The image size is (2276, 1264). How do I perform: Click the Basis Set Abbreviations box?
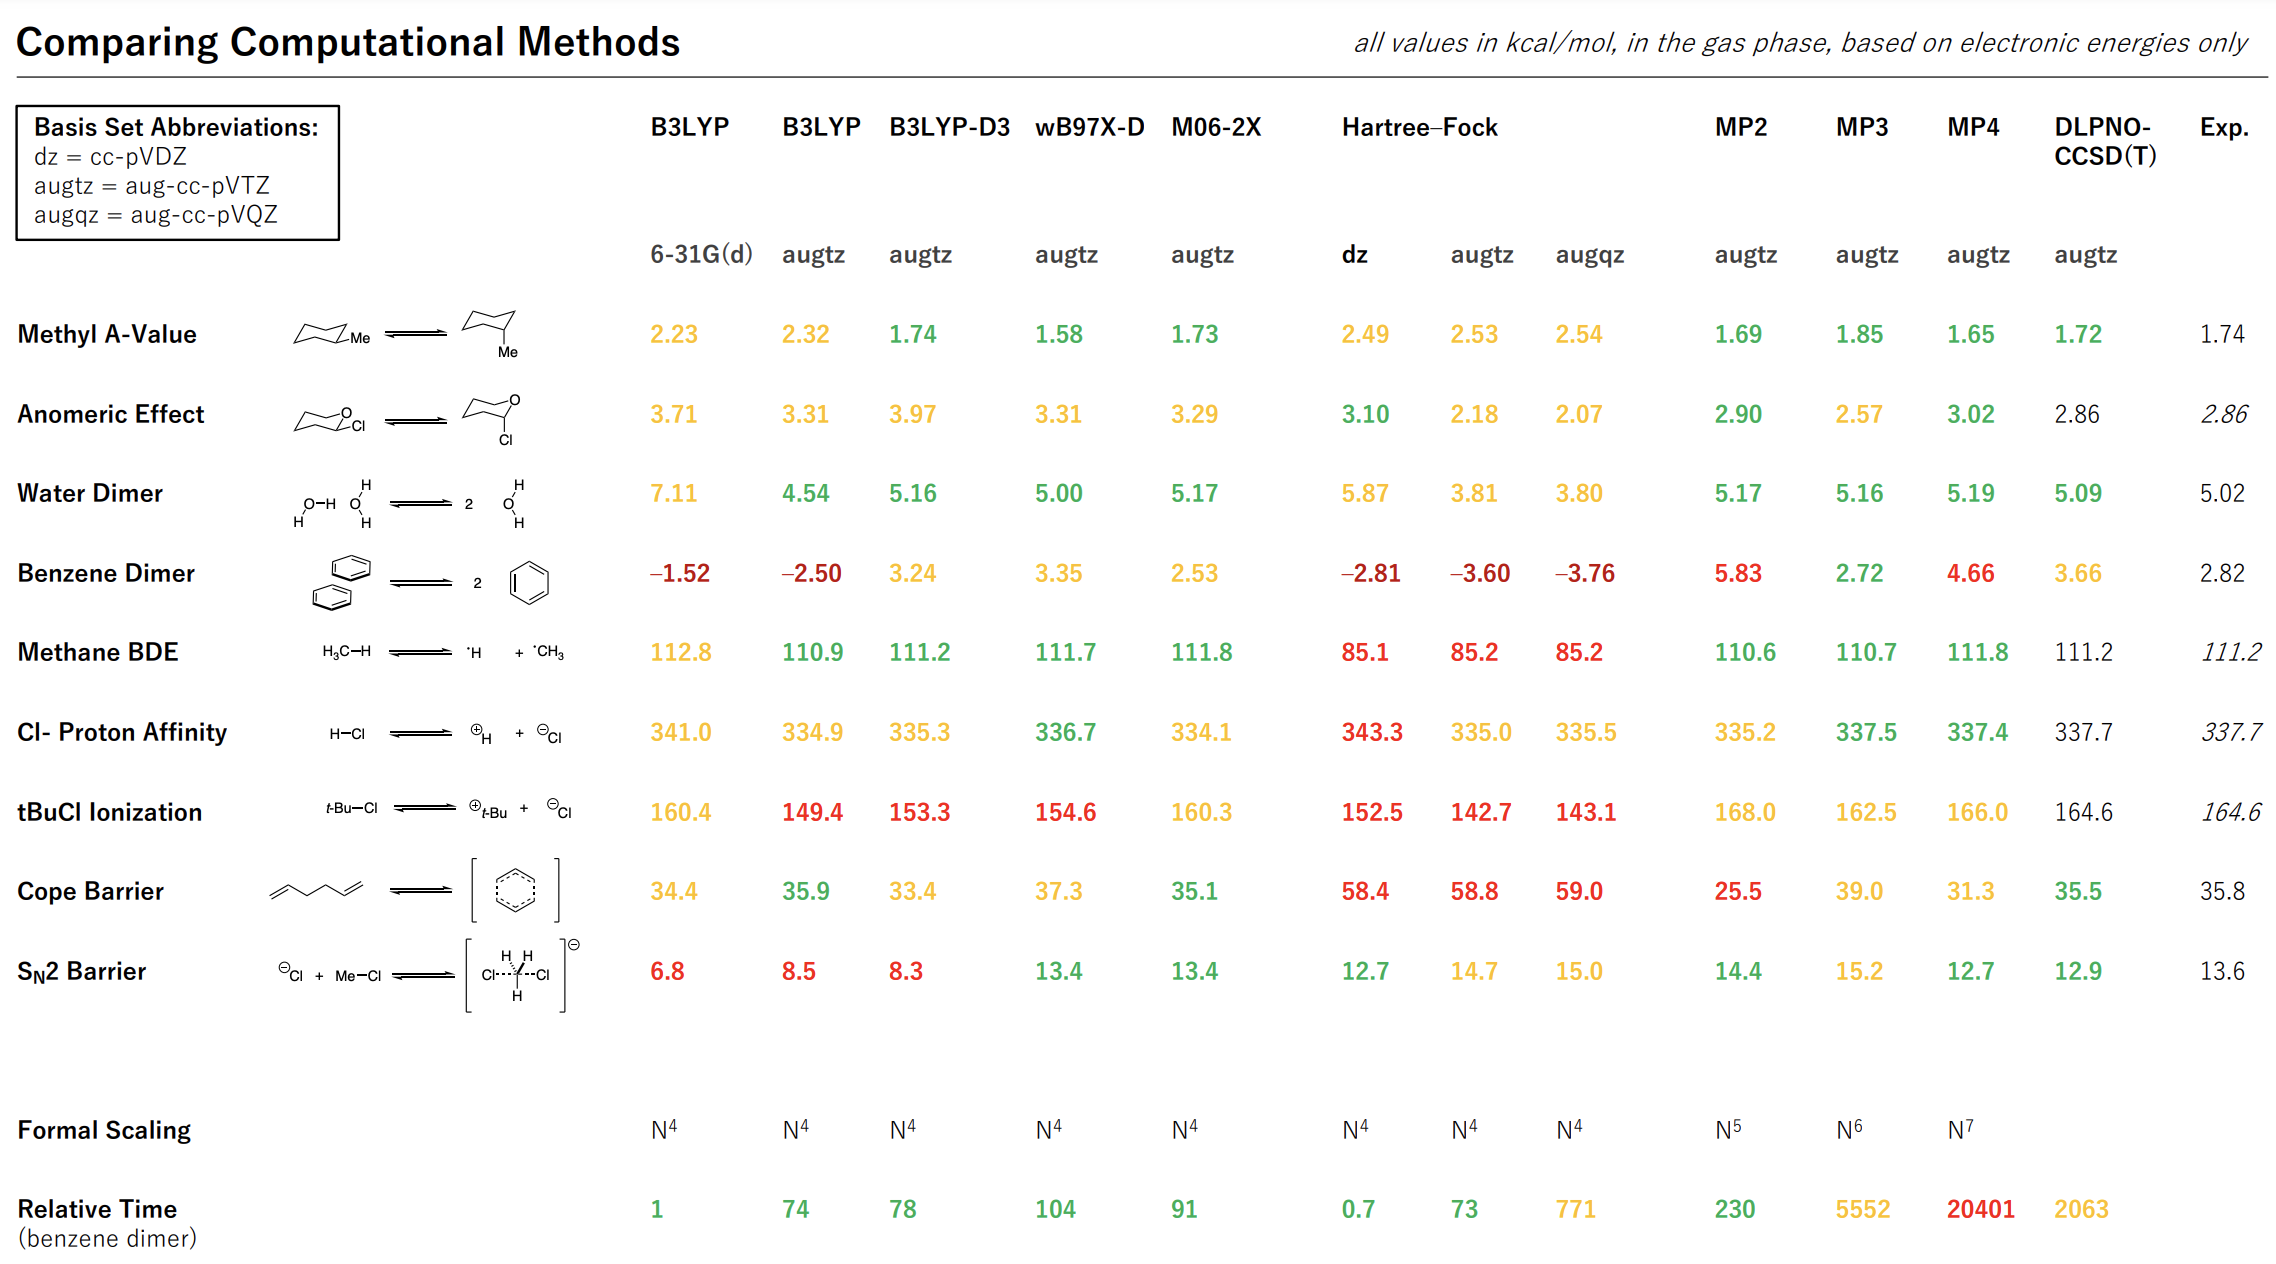tap(177, 172)
